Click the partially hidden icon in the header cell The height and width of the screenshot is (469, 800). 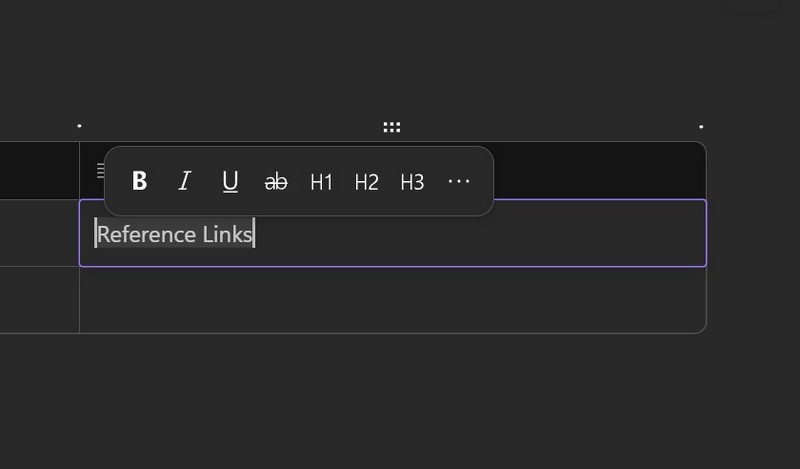click(100, 170)
